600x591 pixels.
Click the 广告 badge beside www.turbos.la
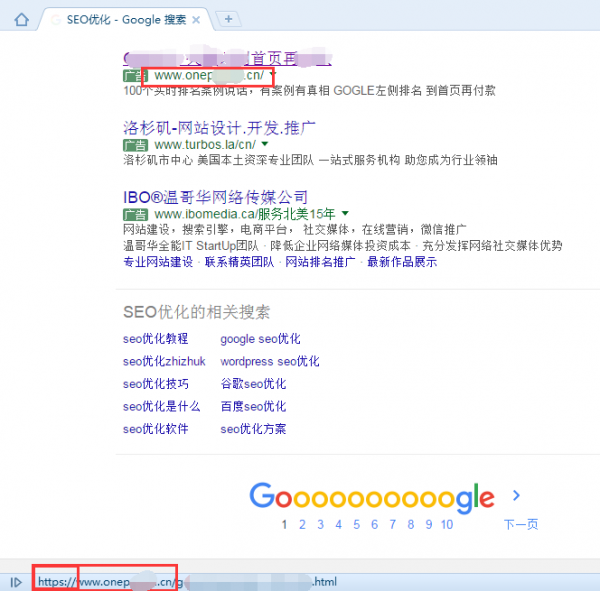(x=136, y=144)
